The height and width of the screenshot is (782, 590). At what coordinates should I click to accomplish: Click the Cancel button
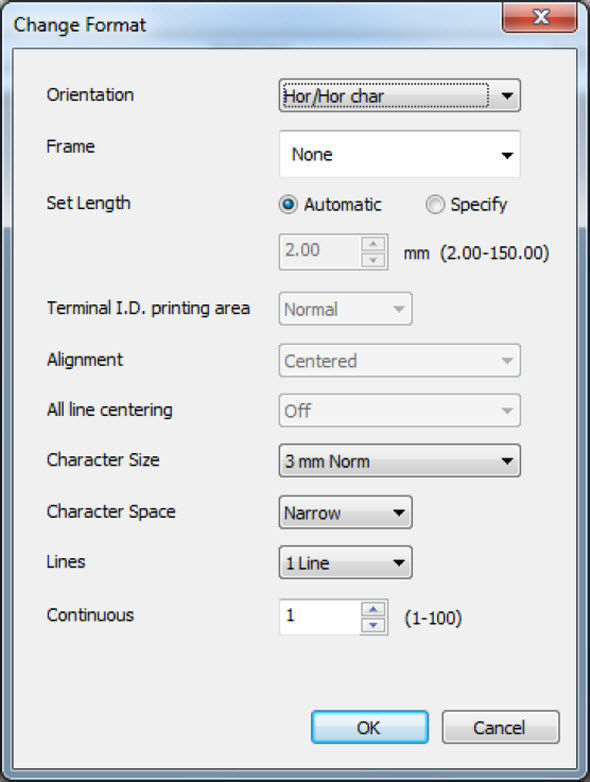pyautogui.click(x=500, y=728)
